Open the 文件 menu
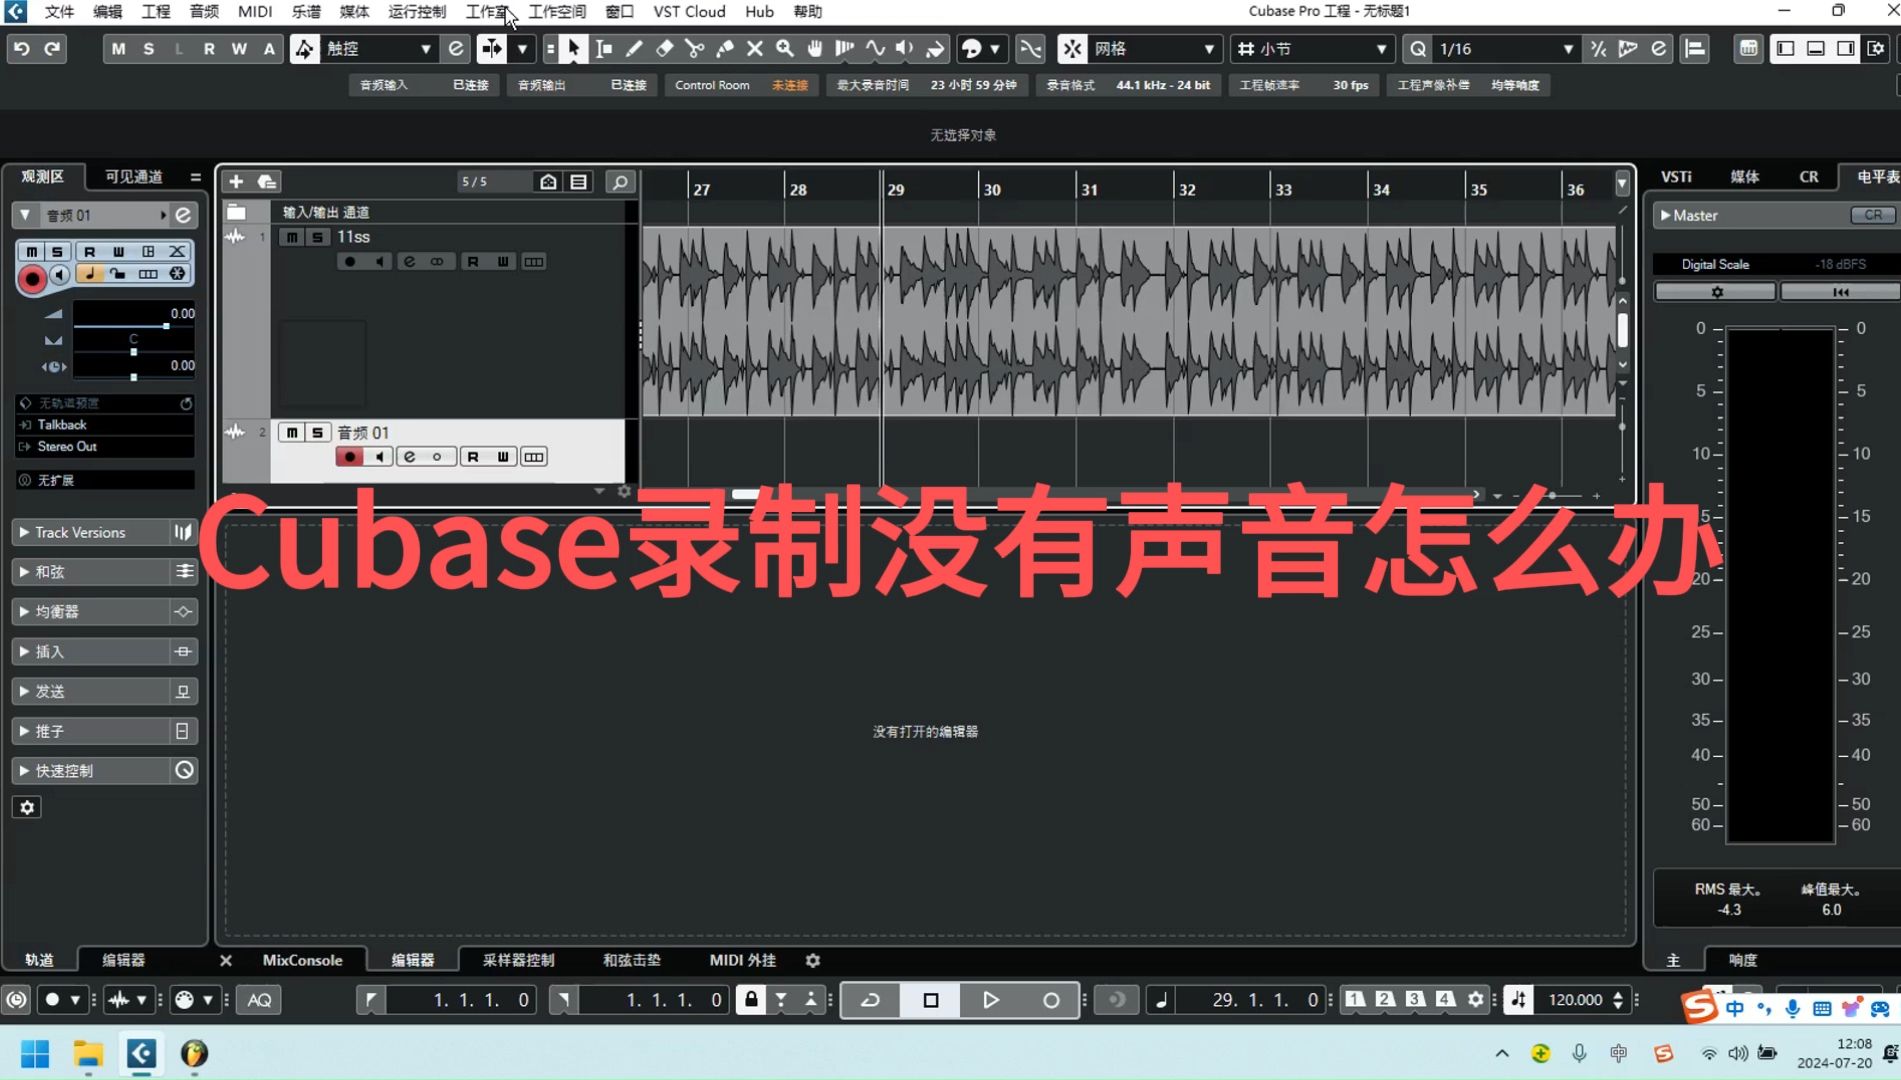The image size is (1901, 1080). click(59, 11)
